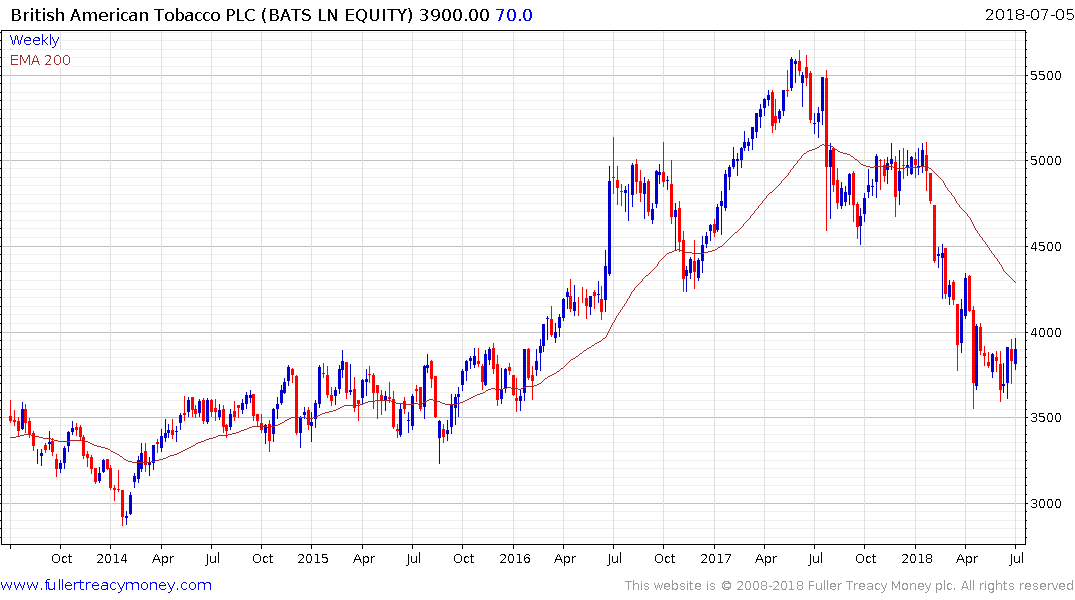Screen dimensions: 1075x600
Task: Click the 4000 price axis label
Action: (x=1046, y=333)
